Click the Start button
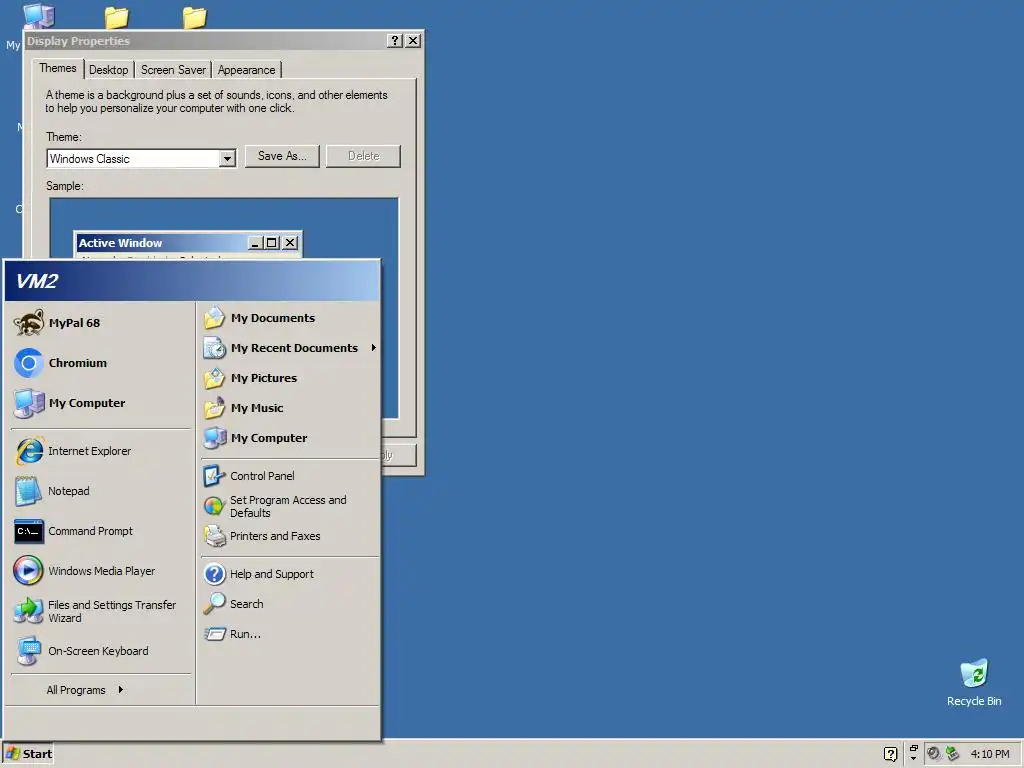The image size is (1024, 768). click(x=28, y=754)
